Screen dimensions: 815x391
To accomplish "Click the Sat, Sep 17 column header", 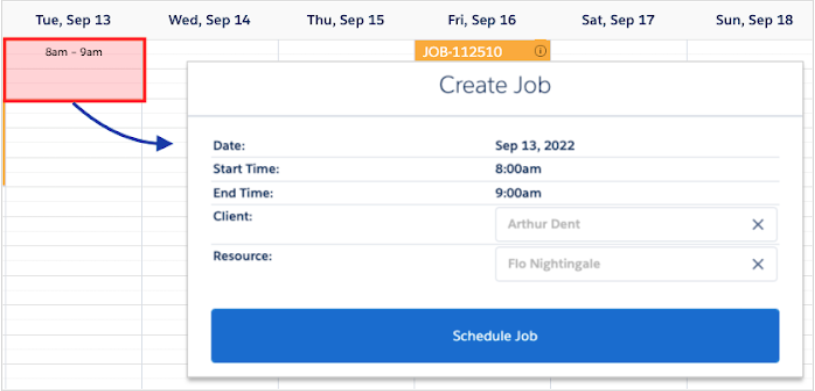I will (x=618, y=20).
